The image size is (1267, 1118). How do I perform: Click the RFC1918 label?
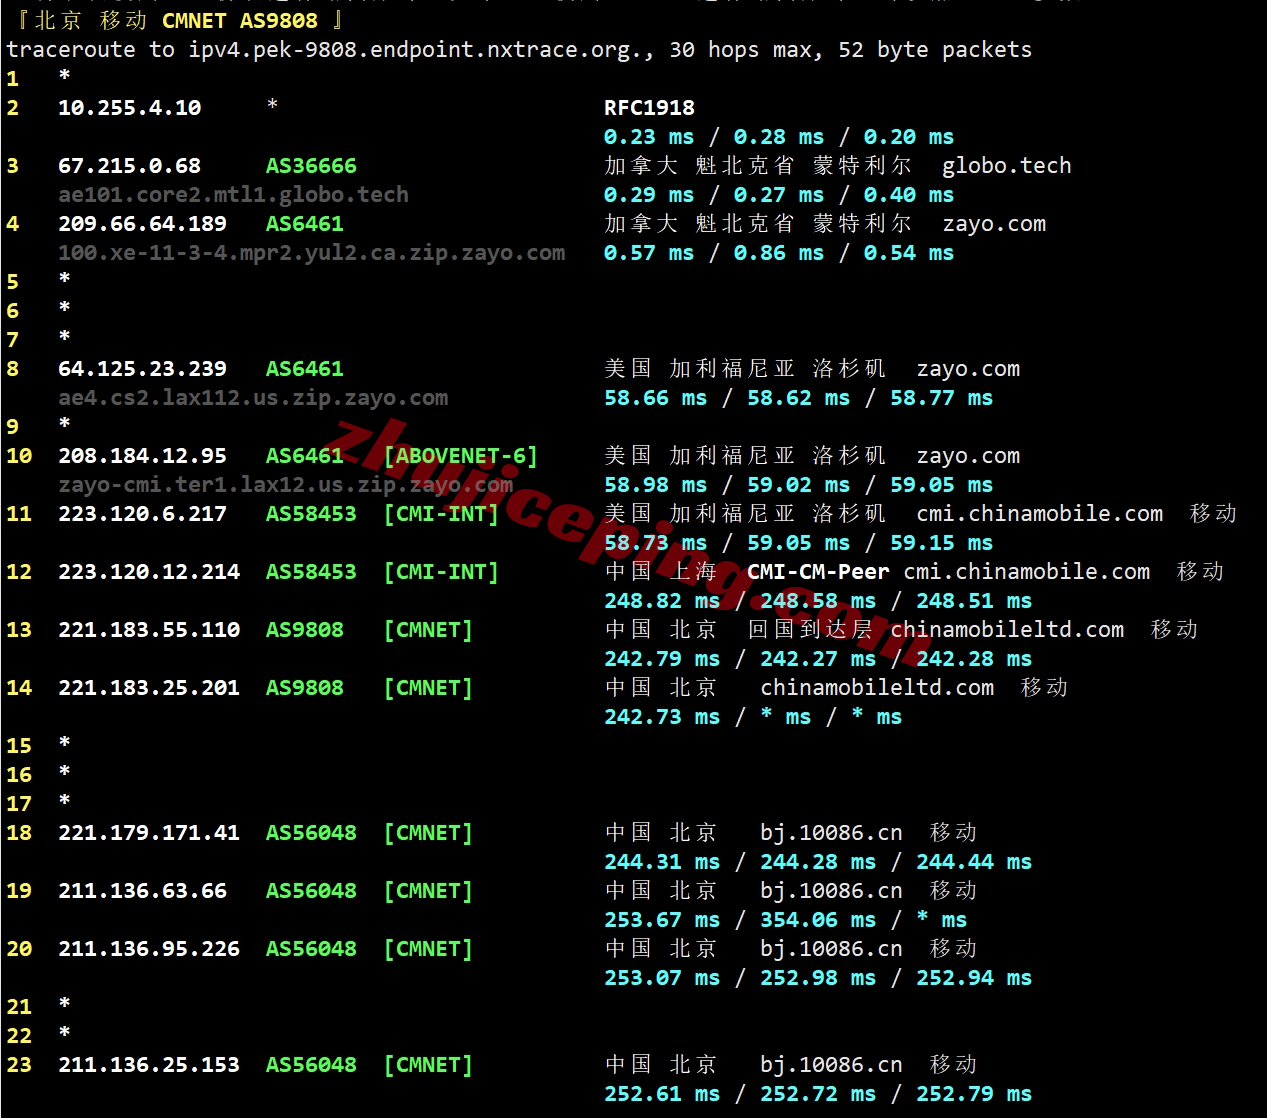pyautogui.click(x=649, y=108)
